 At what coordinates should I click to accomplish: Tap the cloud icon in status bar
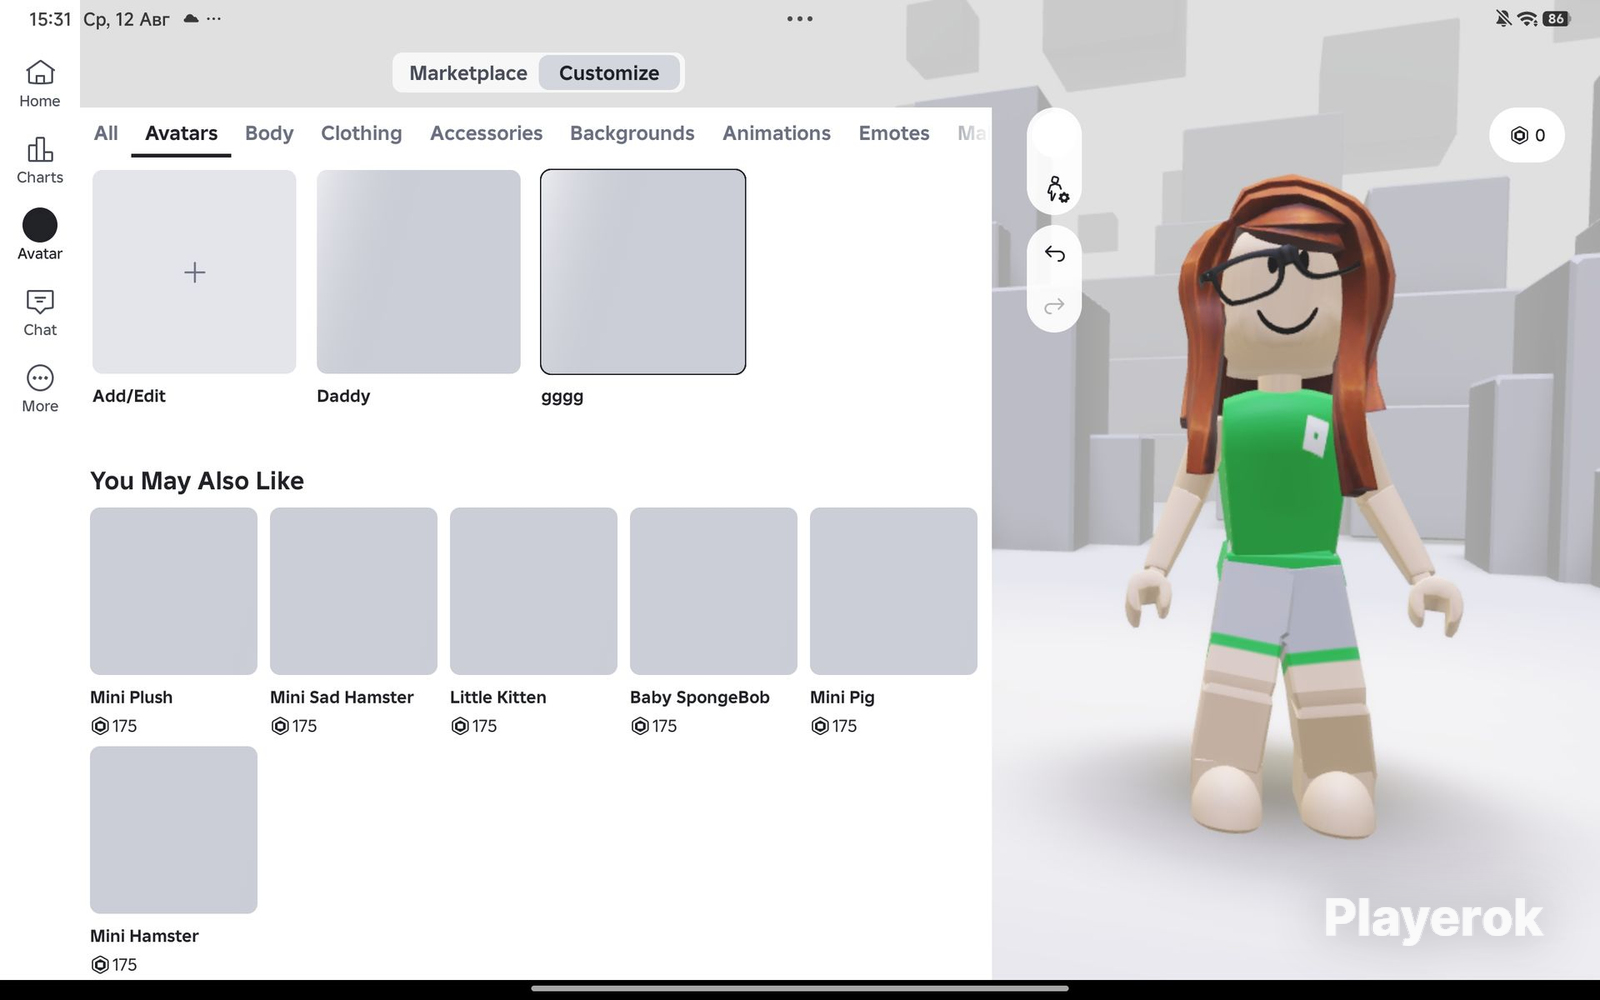[191, 19]
